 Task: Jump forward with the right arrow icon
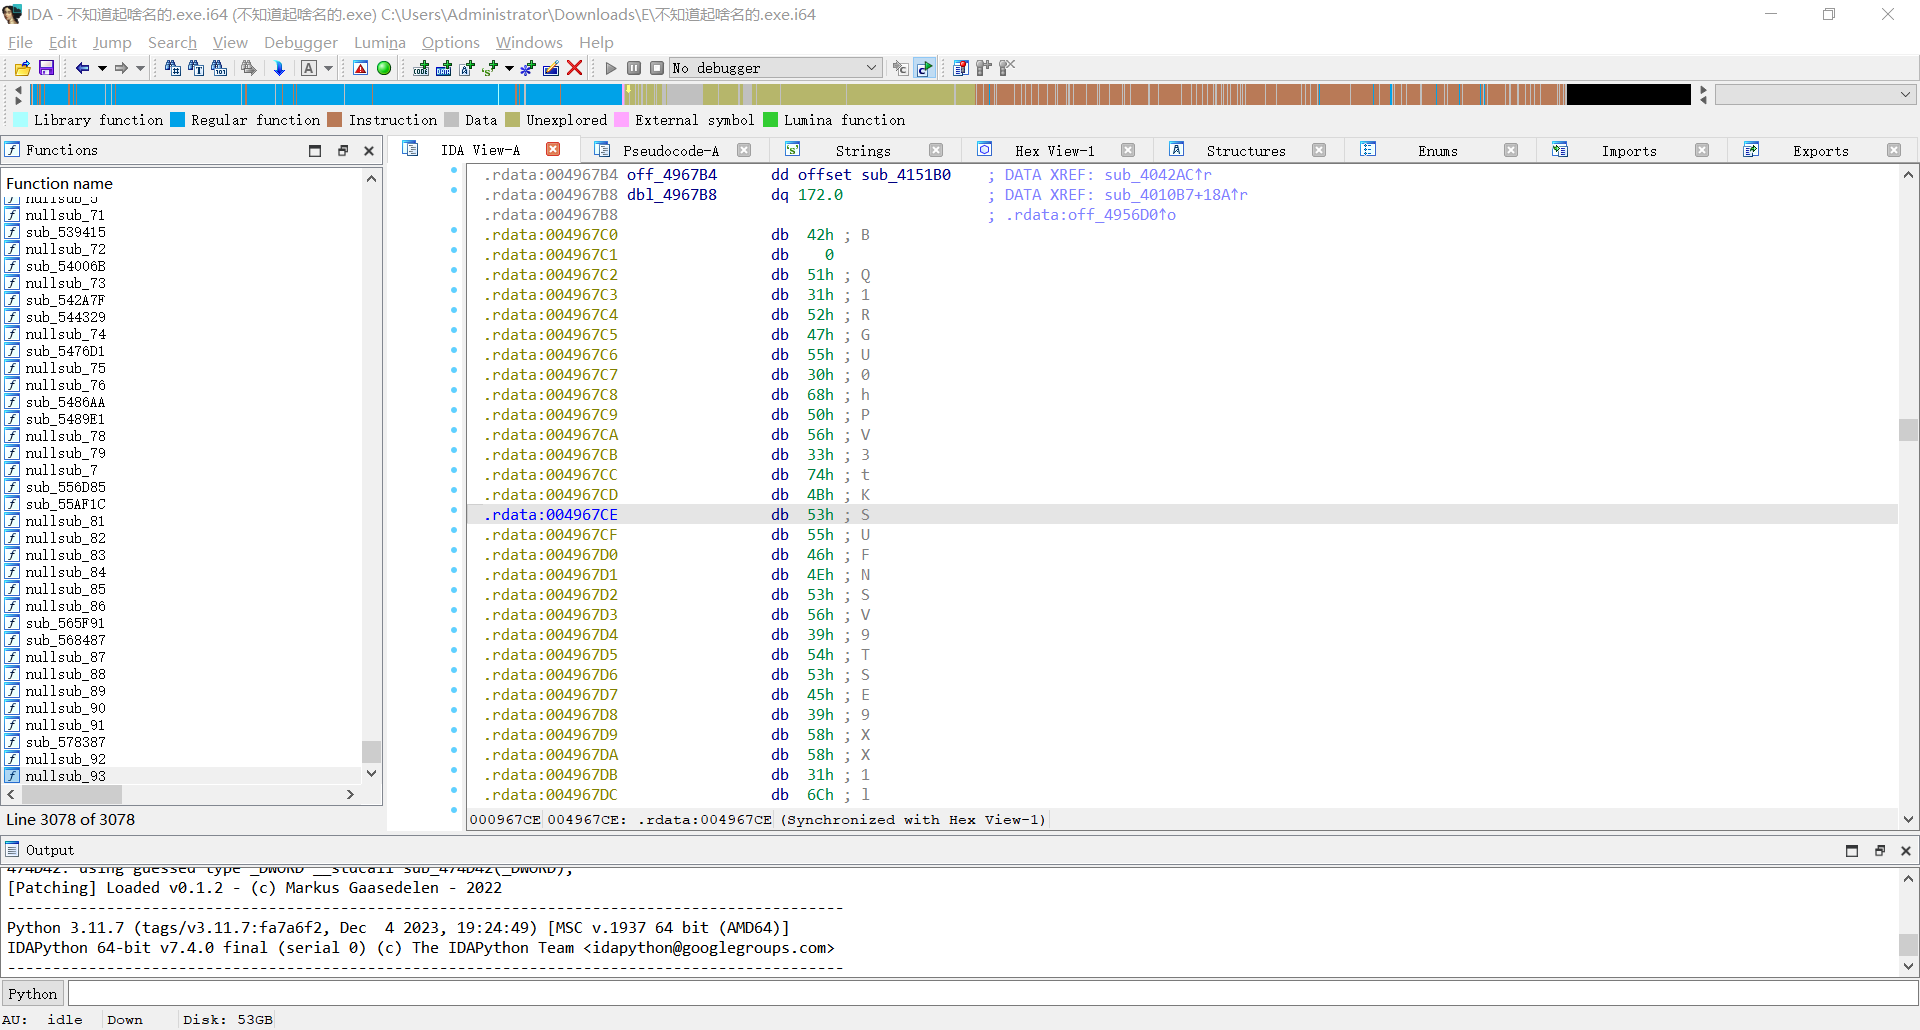point(121,68)
